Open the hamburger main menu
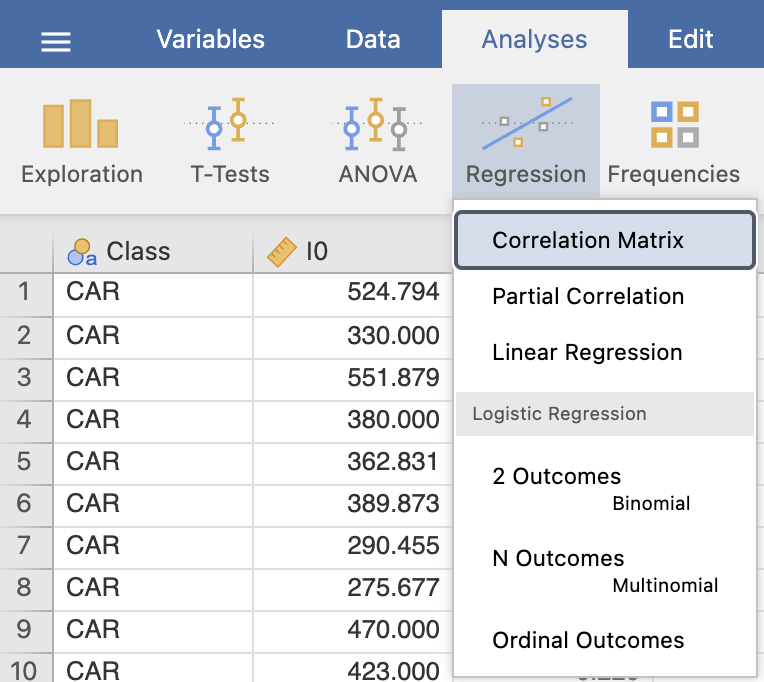 tap(56, 41)
